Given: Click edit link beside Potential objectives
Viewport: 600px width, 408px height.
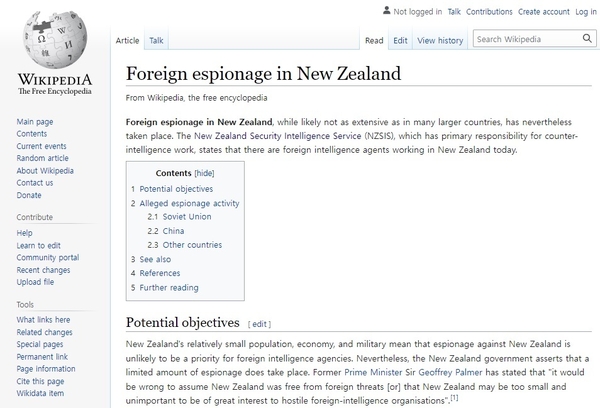Looking at the screenshot, I should tap(259, 325).
